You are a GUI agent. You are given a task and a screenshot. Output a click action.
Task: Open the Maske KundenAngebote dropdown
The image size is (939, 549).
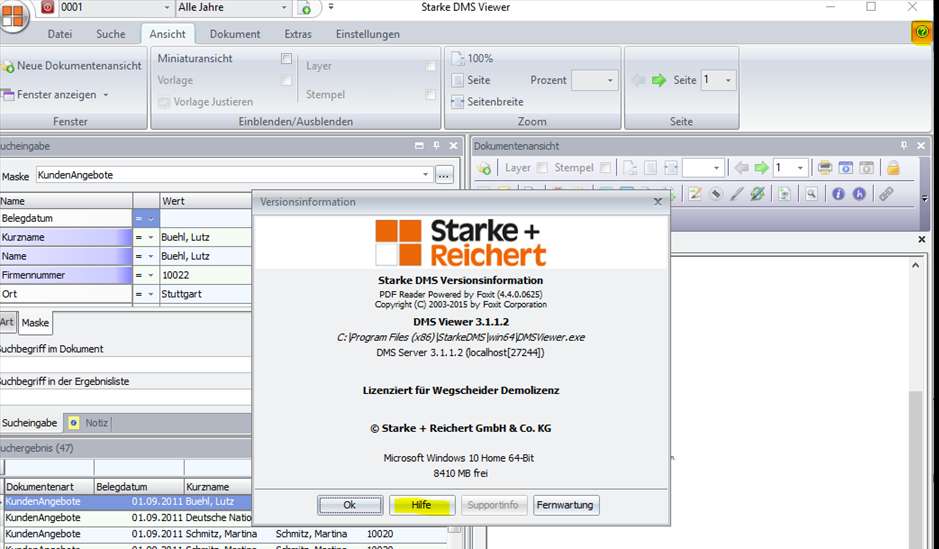pyautogui.click(x=425, y=175)
